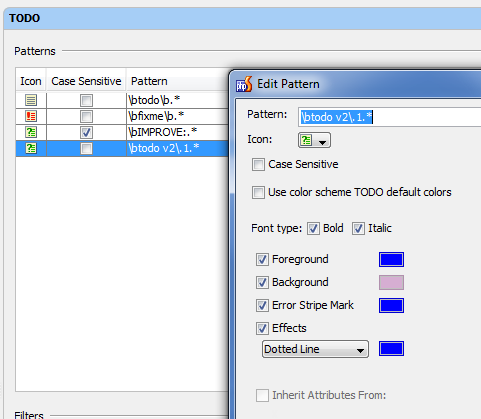Click the IMPROVE row's green question icon

pyautogui.click(x=31, y=132)
